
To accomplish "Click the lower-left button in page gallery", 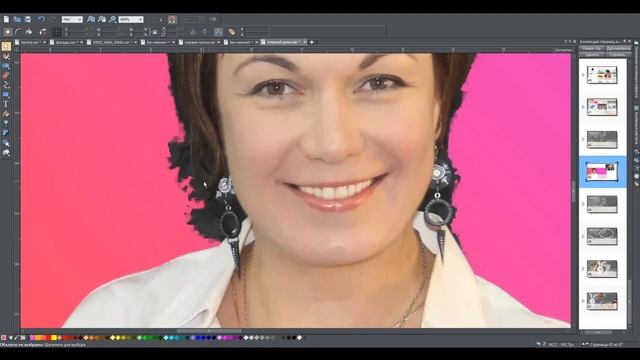I will (591, 54).
